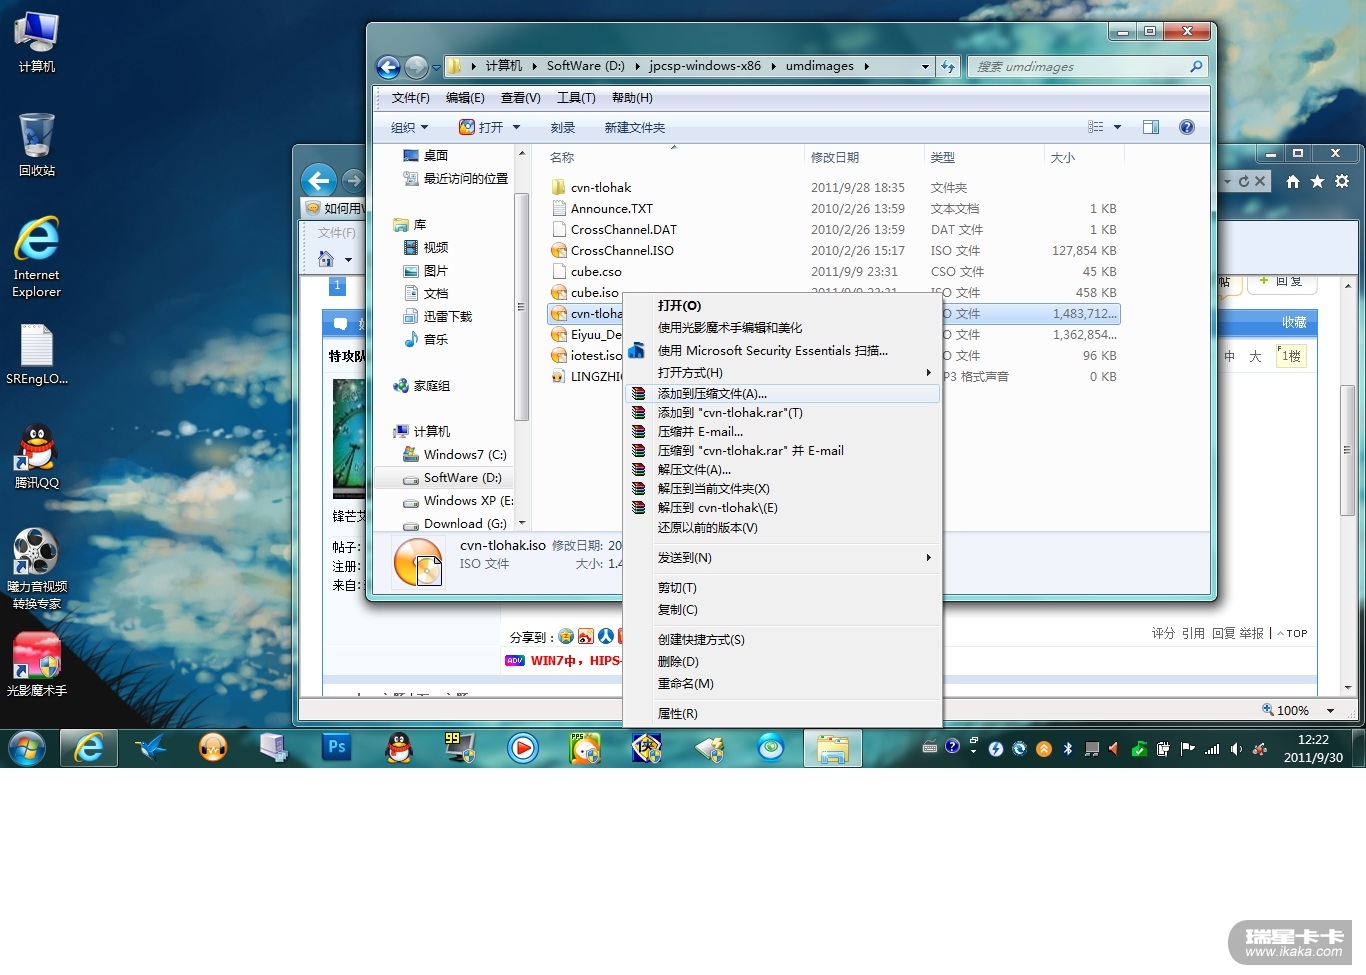Open the 工具(T) menu
The image size is (1366, 975).
[576, 98]
